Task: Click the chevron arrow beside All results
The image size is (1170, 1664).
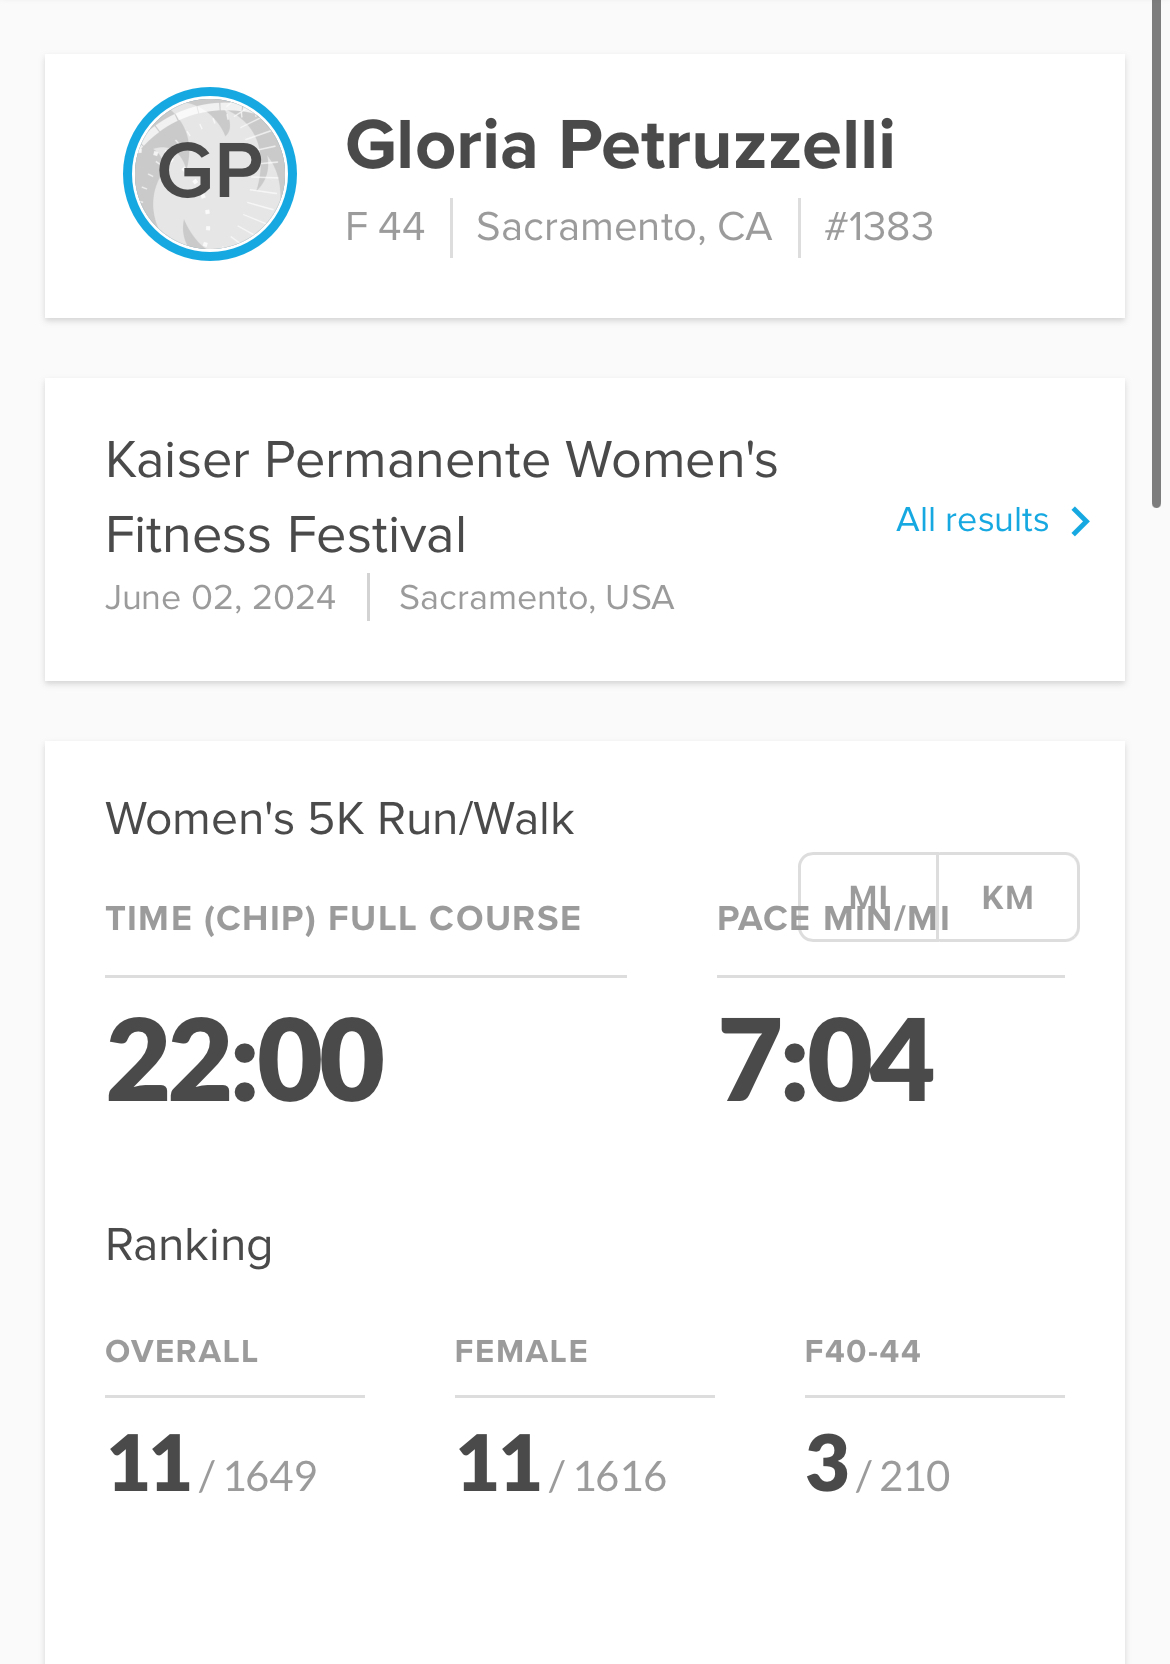Action: point(1080,521)
